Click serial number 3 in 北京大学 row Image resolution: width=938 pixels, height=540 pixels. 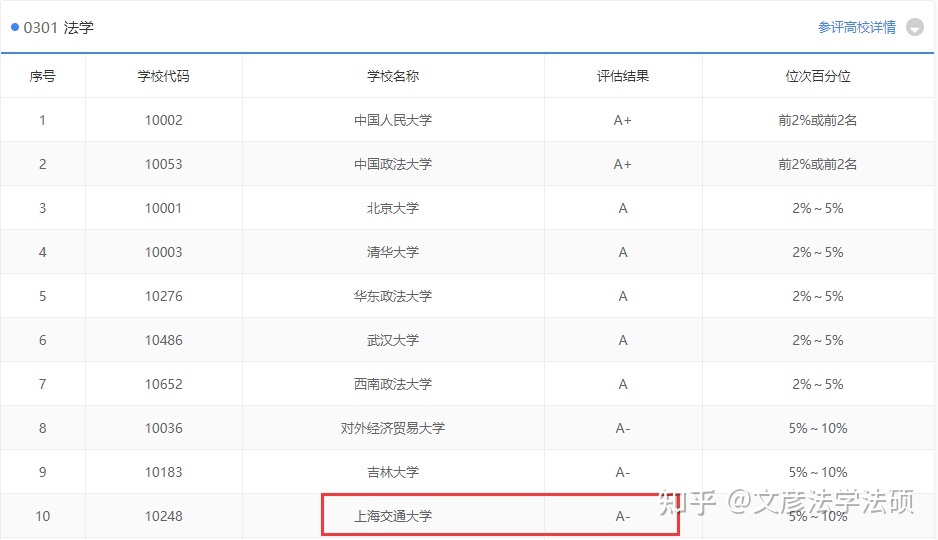click(x=42, y=208)
